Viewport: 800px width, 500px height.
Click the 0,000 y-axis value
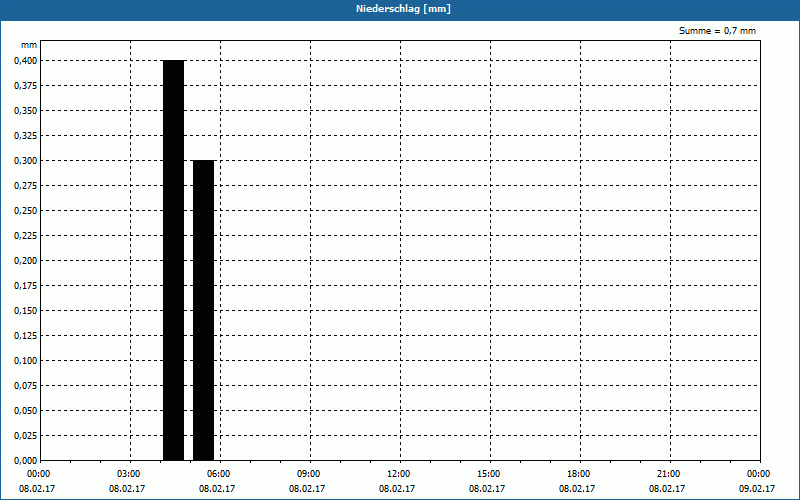[26, 461]
